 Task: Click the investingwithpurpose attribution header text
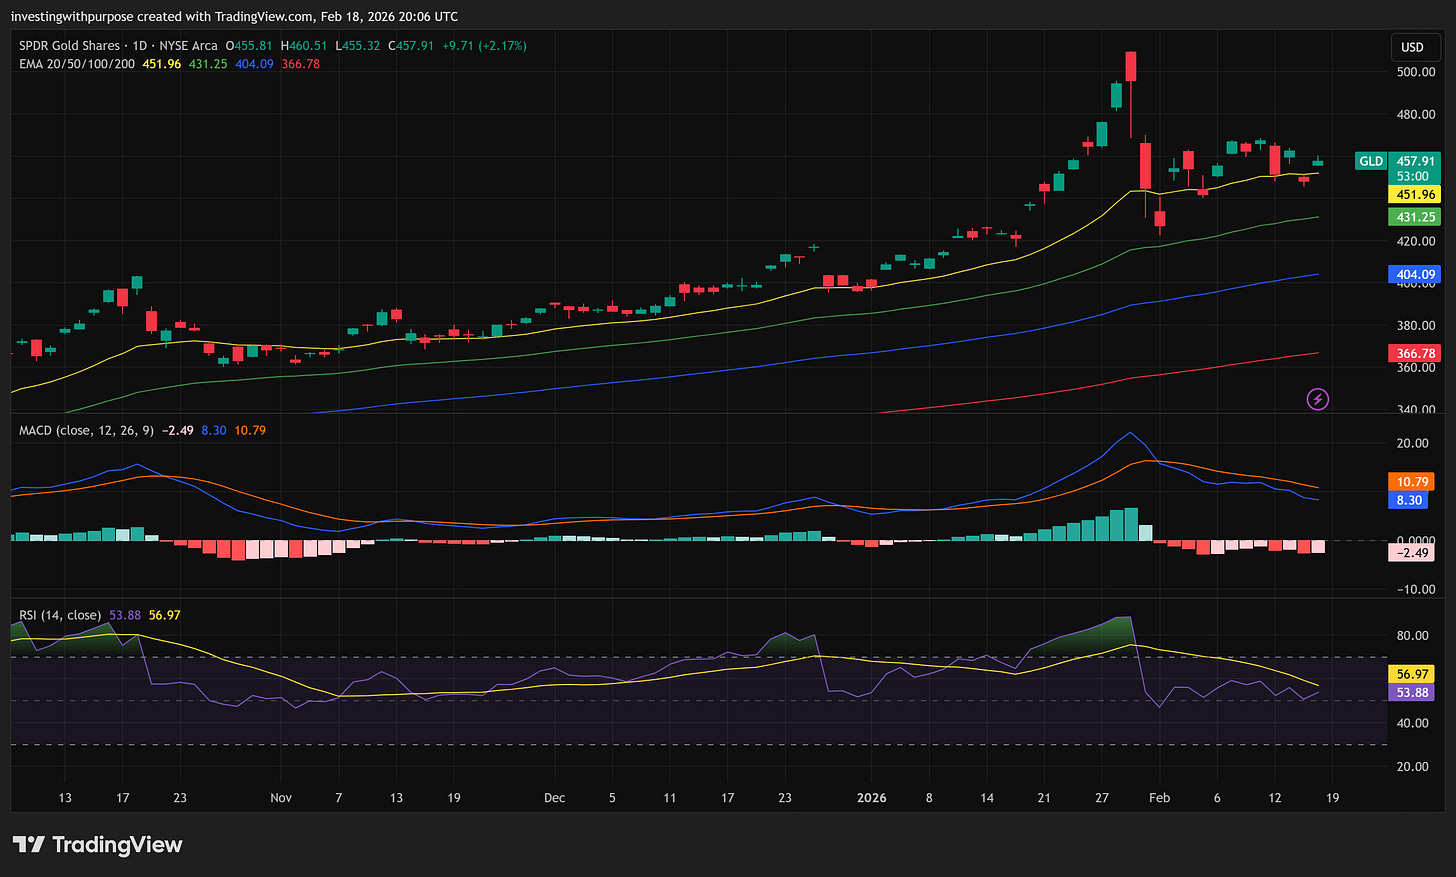234,16
